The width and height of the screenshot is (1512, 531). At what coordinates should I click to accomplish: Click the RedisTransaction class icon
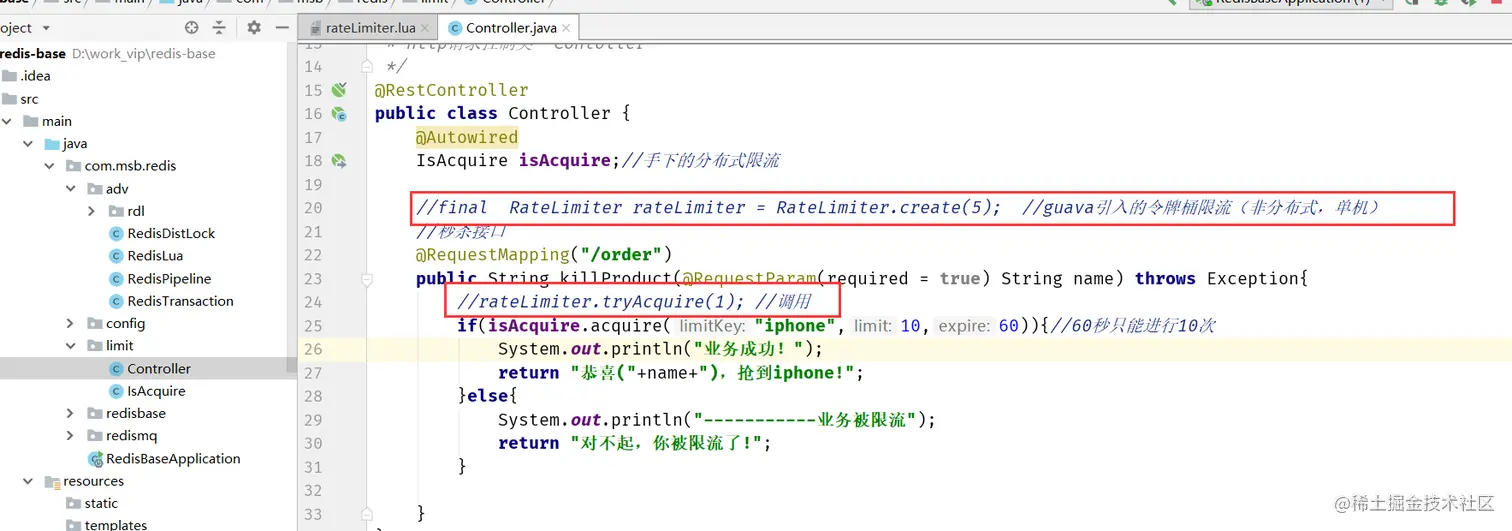(x=116, y=301)
